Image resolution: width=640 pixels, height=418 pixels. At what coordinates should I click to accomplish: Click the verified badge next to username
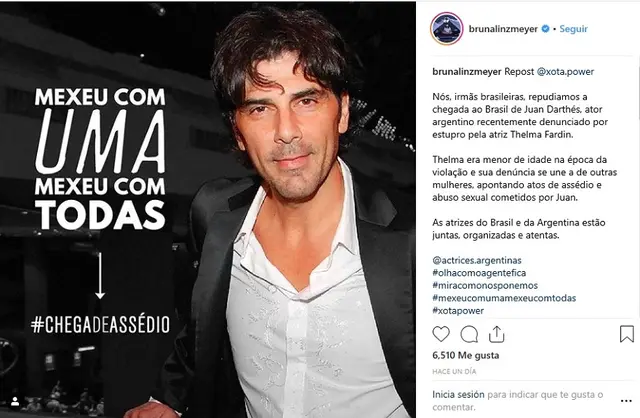[x=545, y=29]
